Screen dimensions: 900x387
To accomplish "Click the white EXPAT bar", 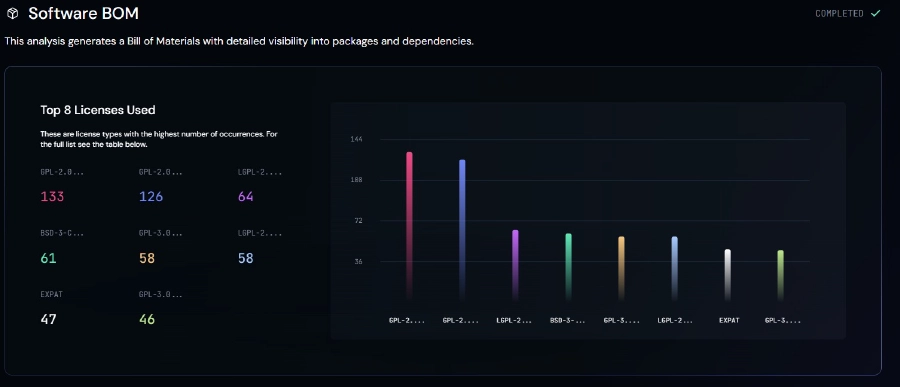I will [x=727, y=274].
